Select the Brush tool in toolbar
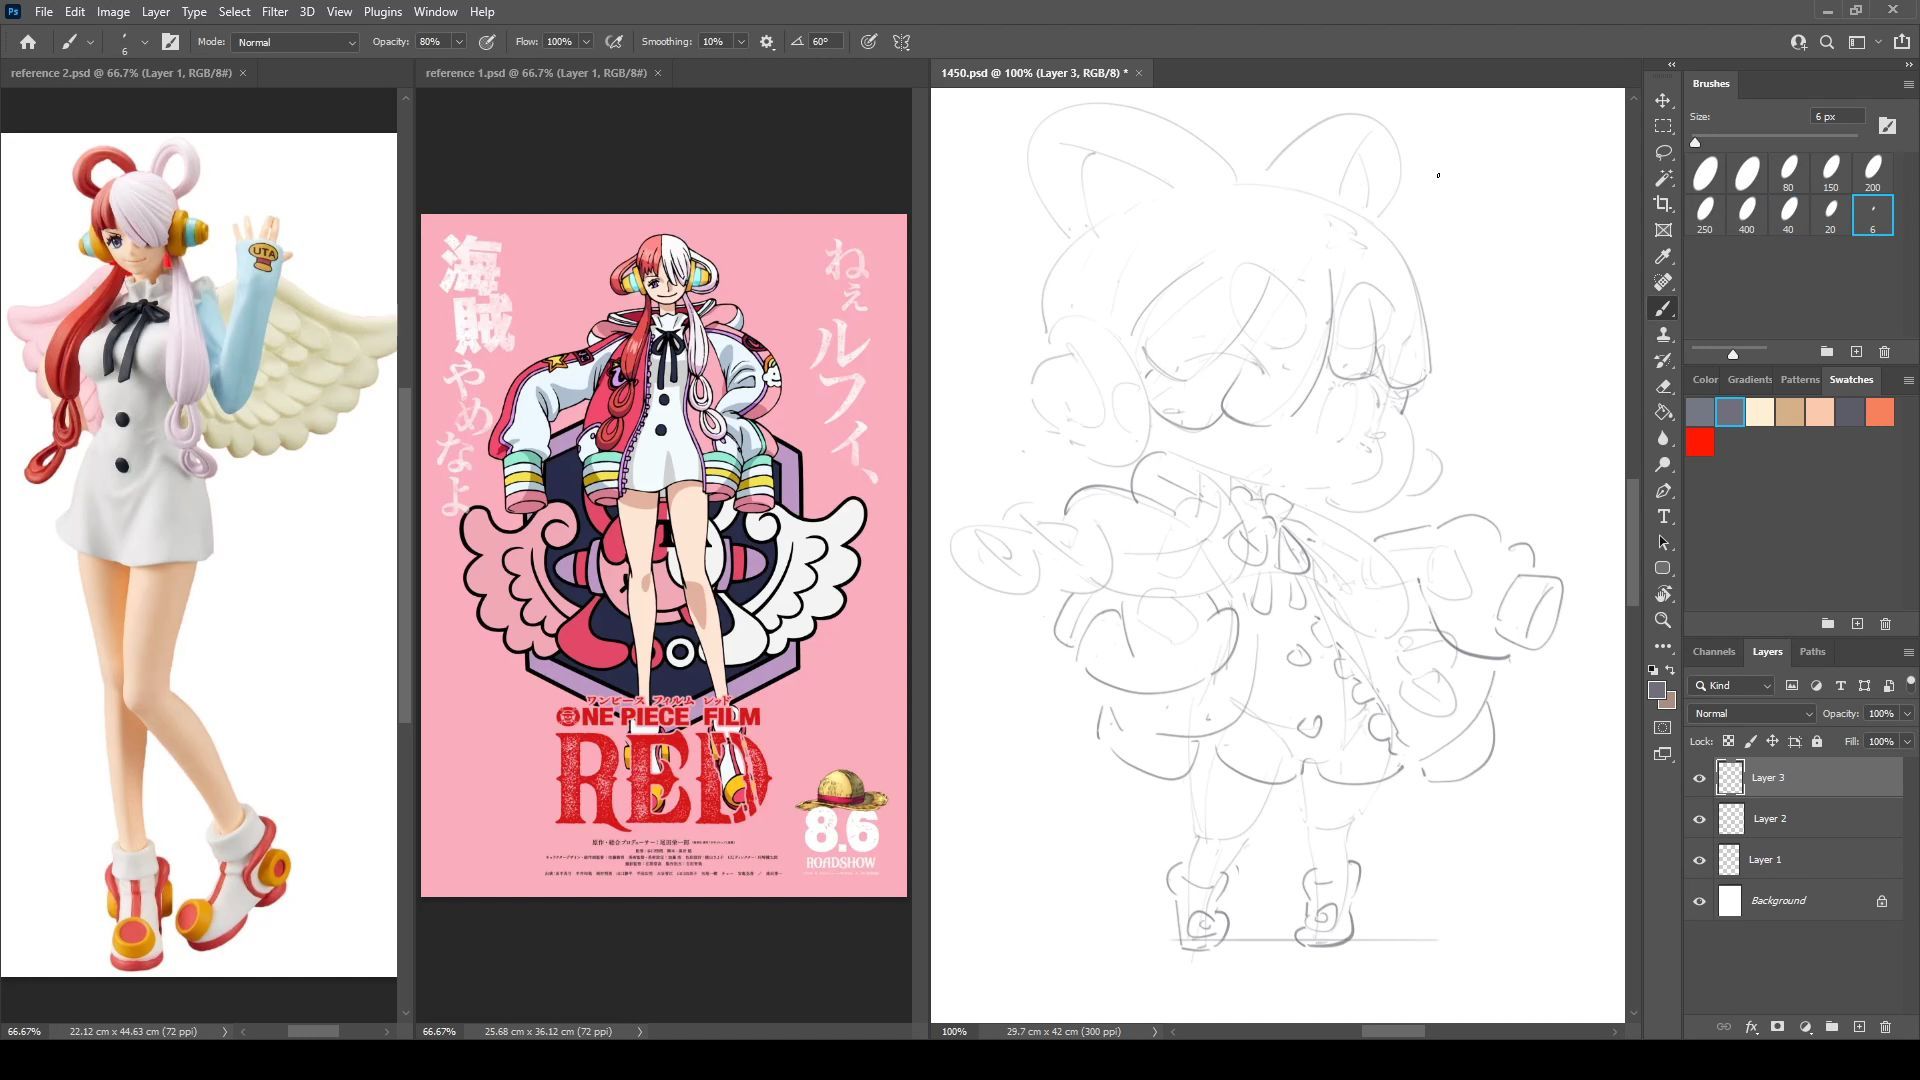Viewport: 1920px width, 1080px height. pyautogui.click(x=1663, y=309)
